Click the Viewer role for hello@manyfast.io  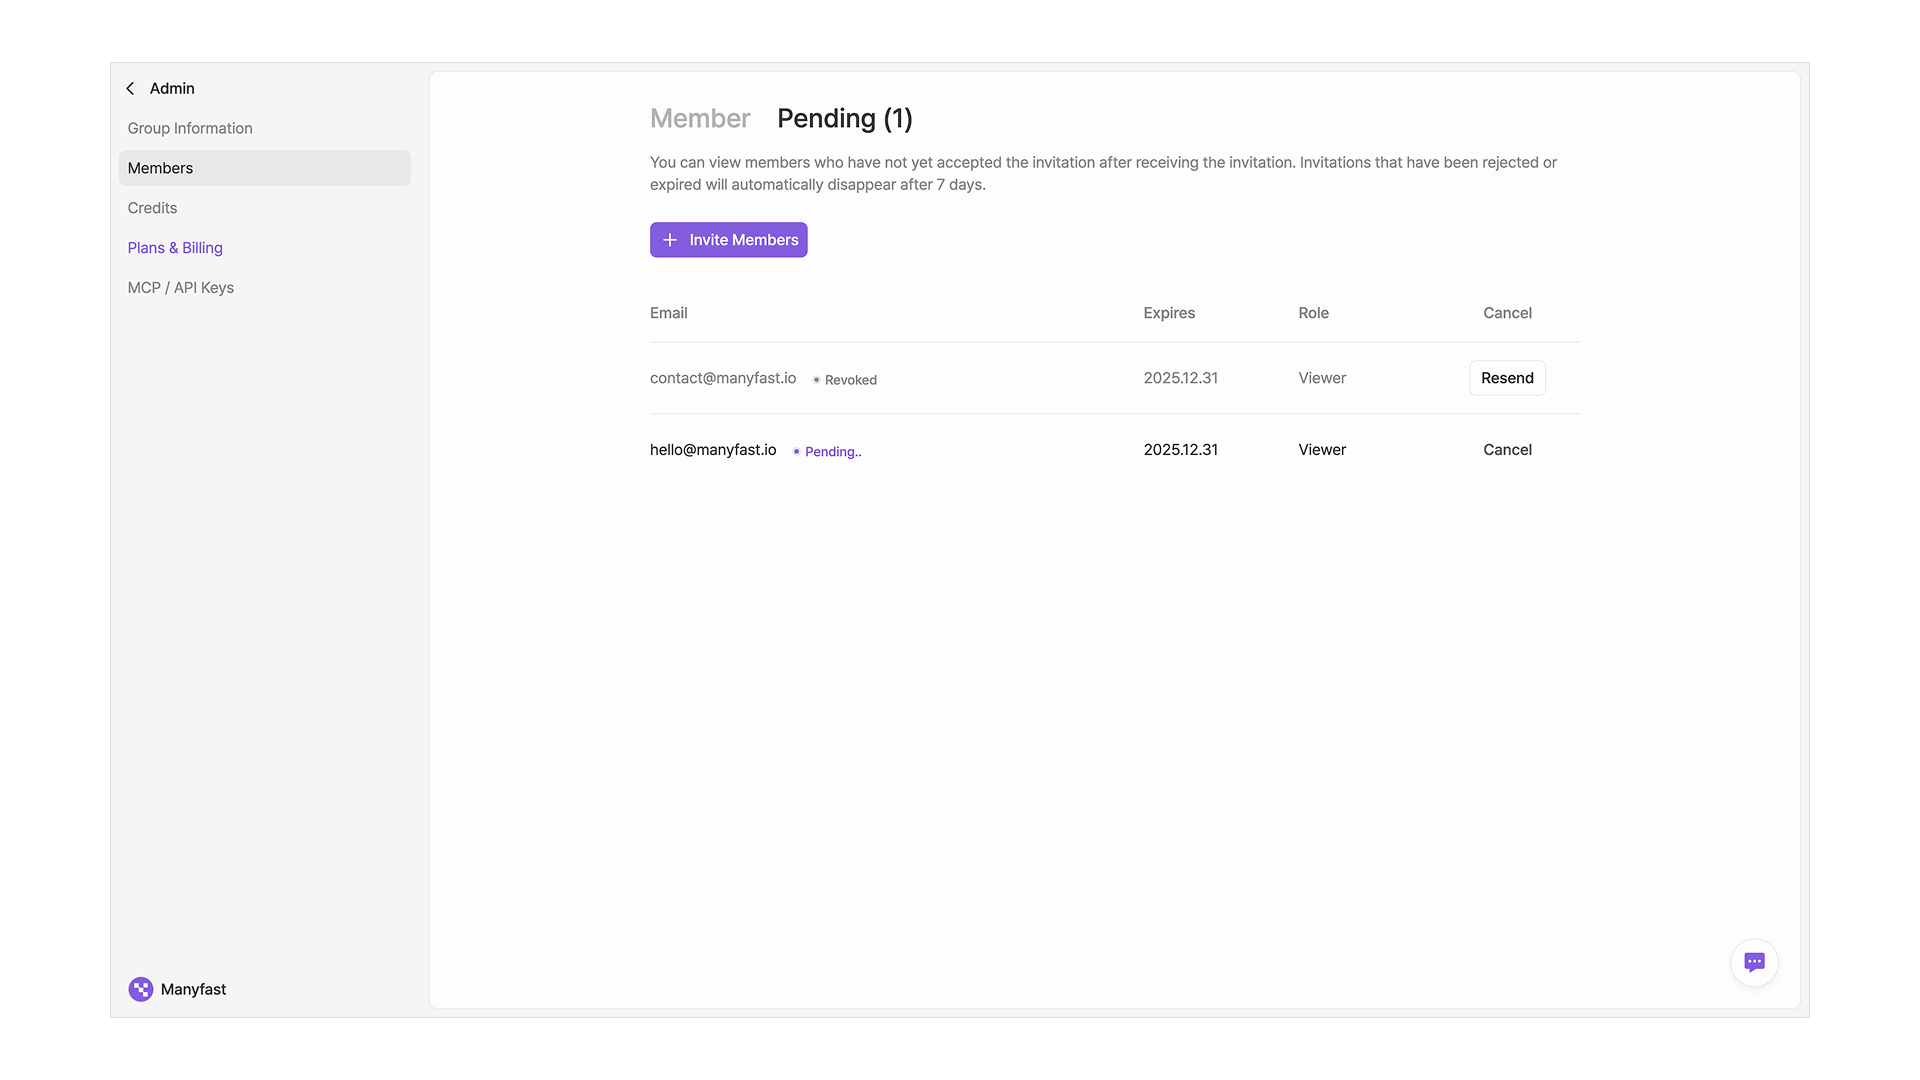(1322, 450)
